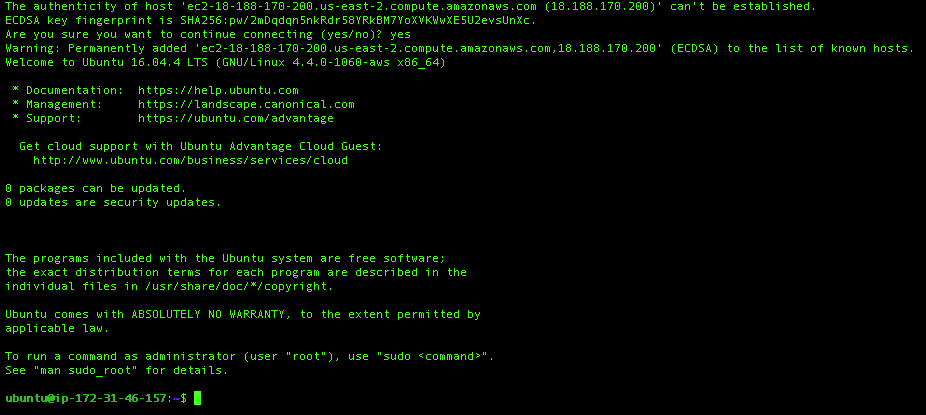Click the "0 packages can be updated" line
Viewport: 926px width, 415px height.
pos(96,188)
